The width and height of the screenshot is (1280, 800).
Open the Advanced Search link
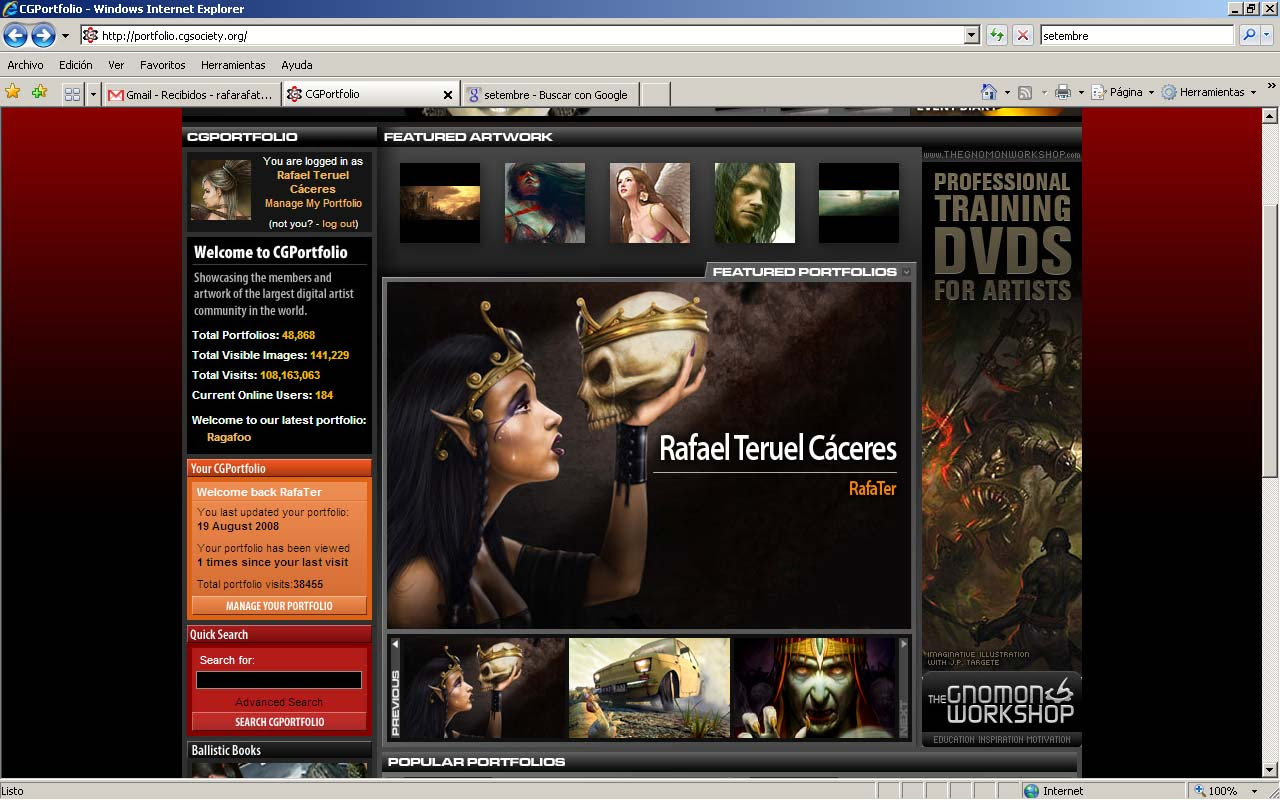pos(279,702)
